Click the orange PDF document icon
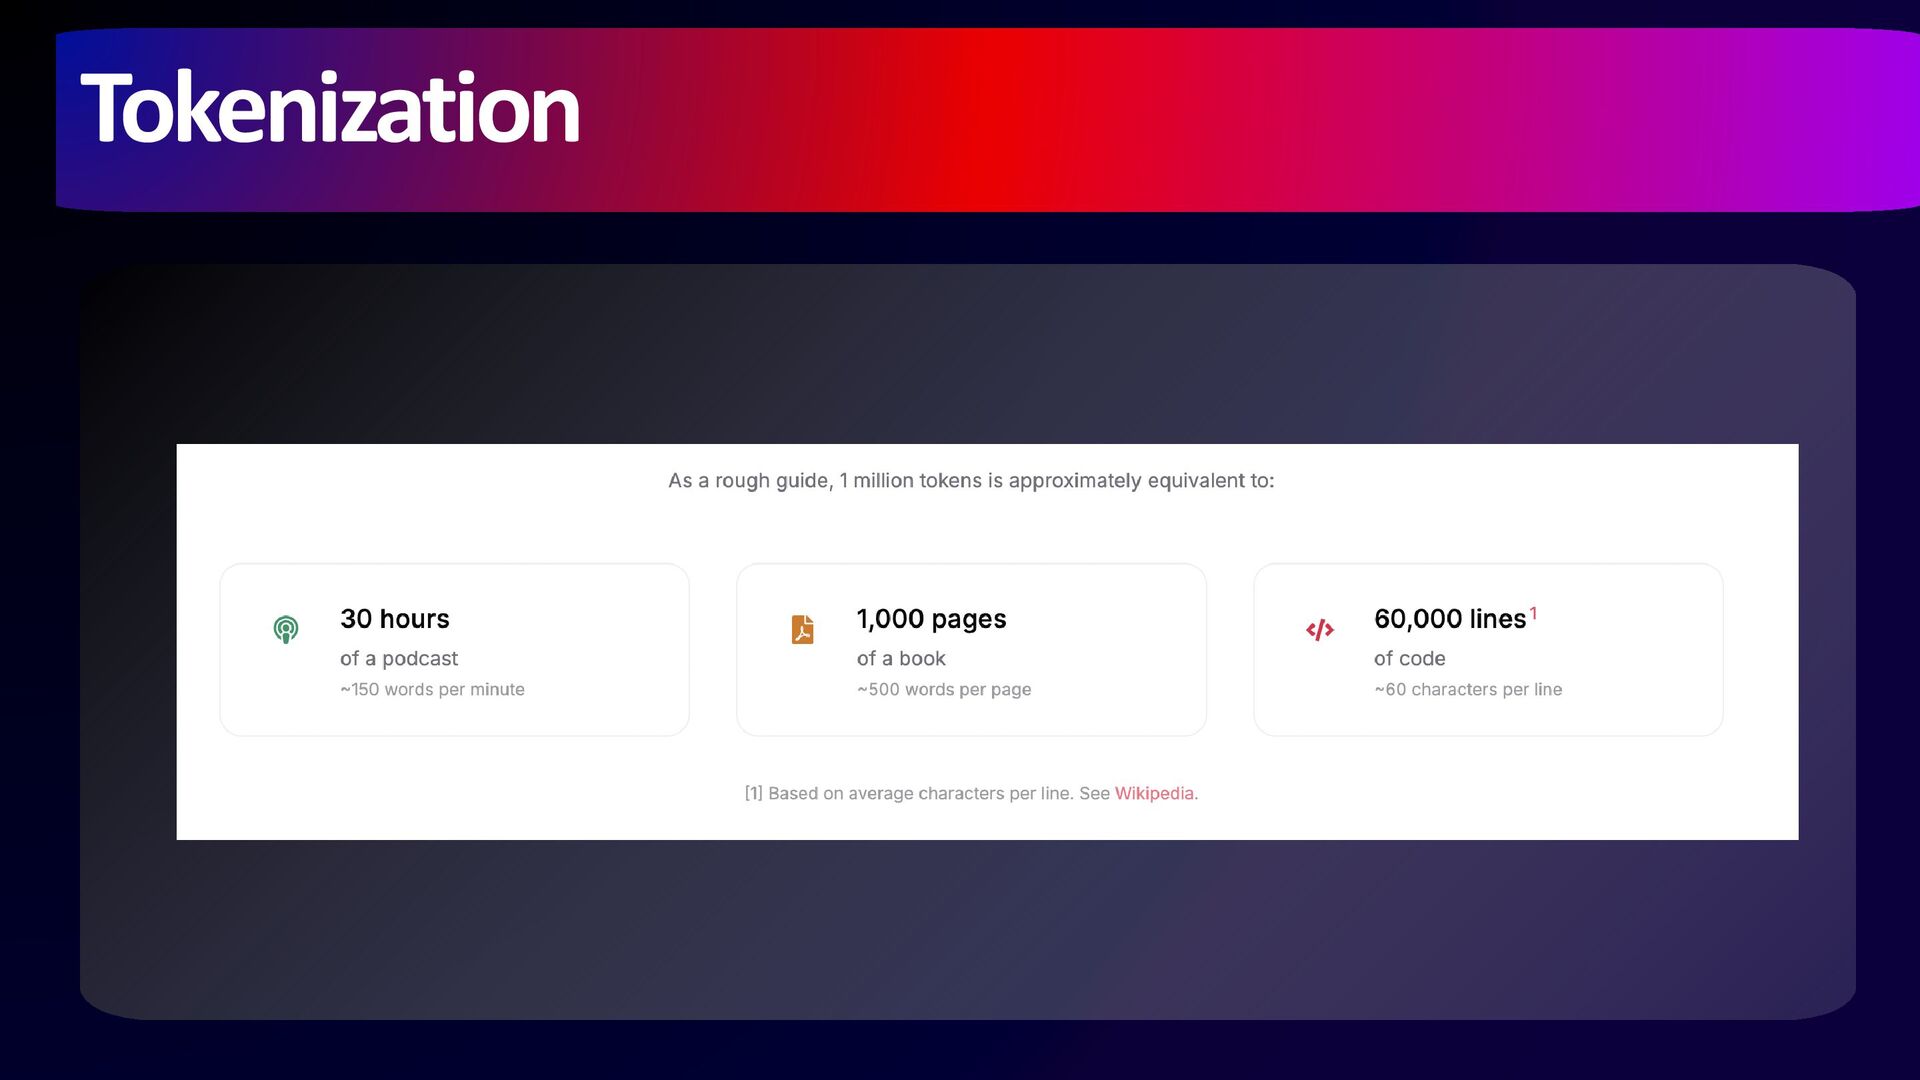1920x1080 pixels. coord(802,629)
